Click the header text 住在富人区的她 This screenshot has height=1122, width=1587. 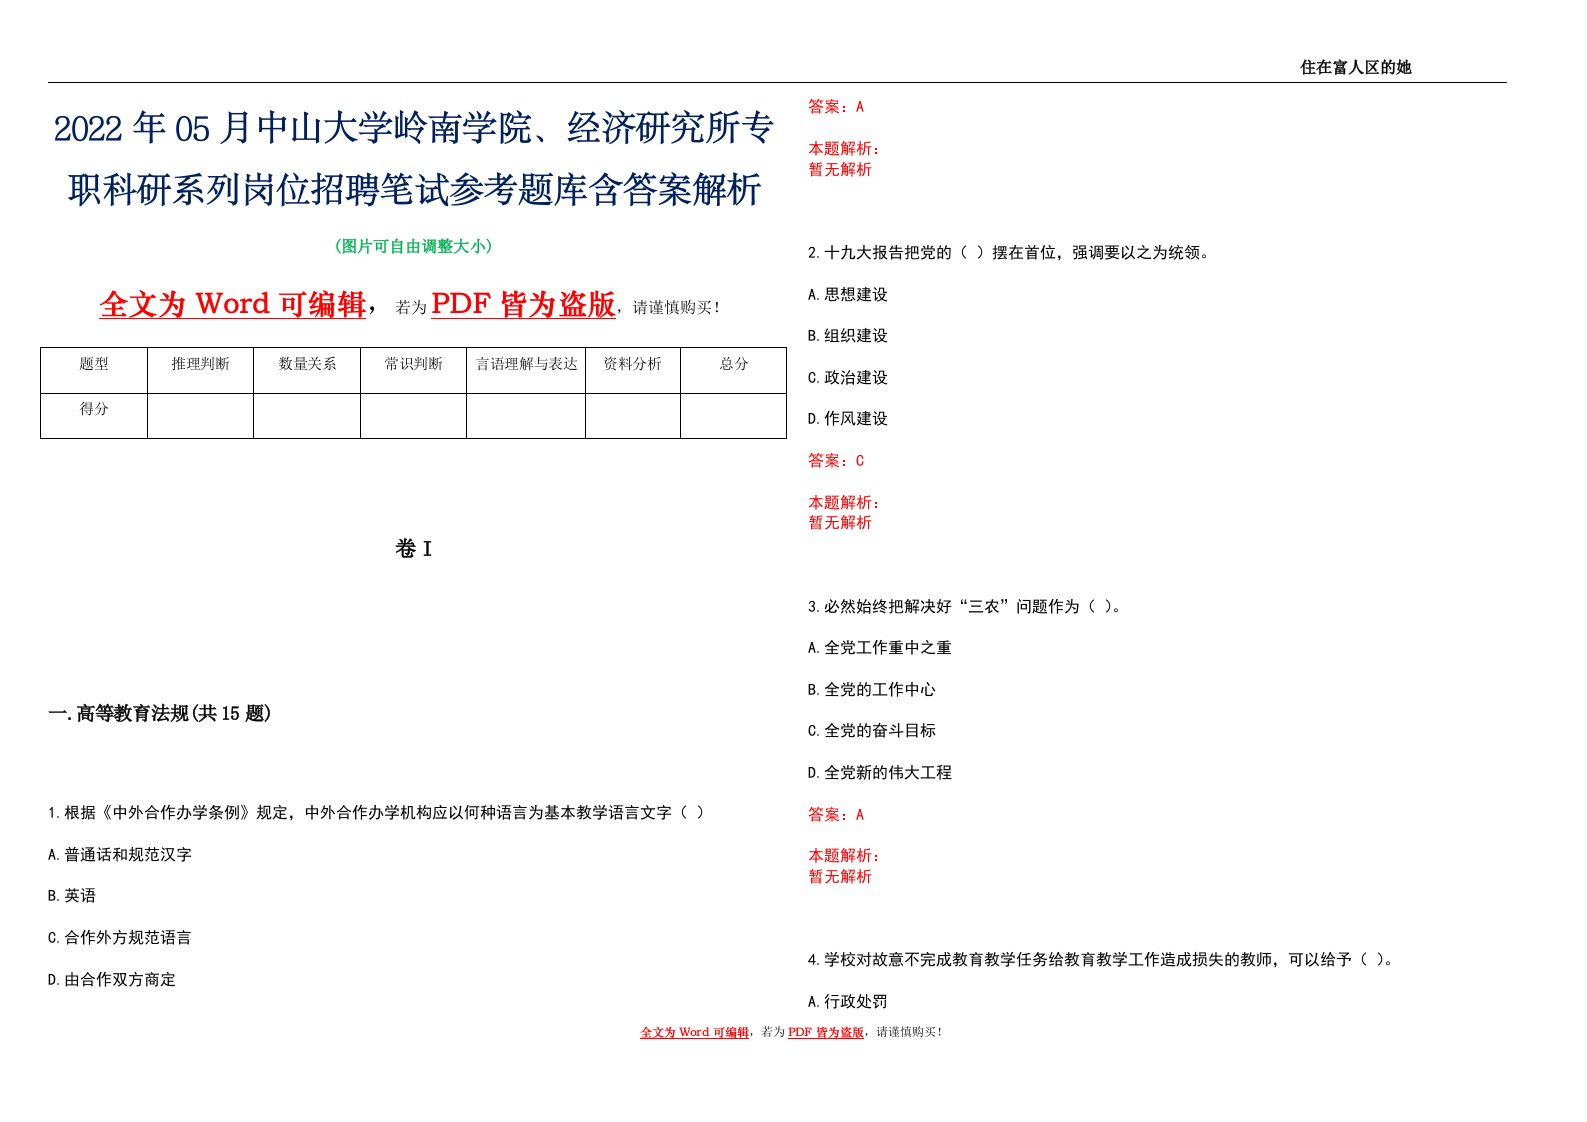point(1355,67)
